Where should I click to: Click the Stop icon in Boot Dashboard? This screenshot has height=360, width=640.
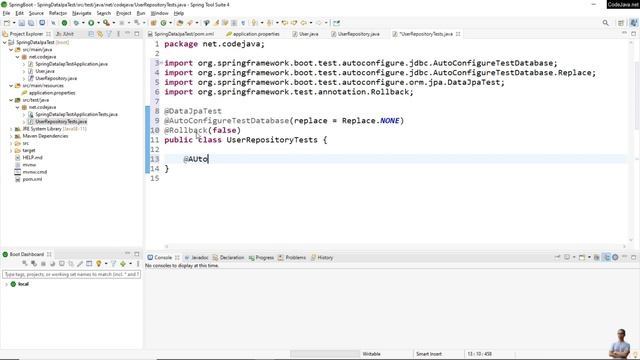(x=43, y=264)
